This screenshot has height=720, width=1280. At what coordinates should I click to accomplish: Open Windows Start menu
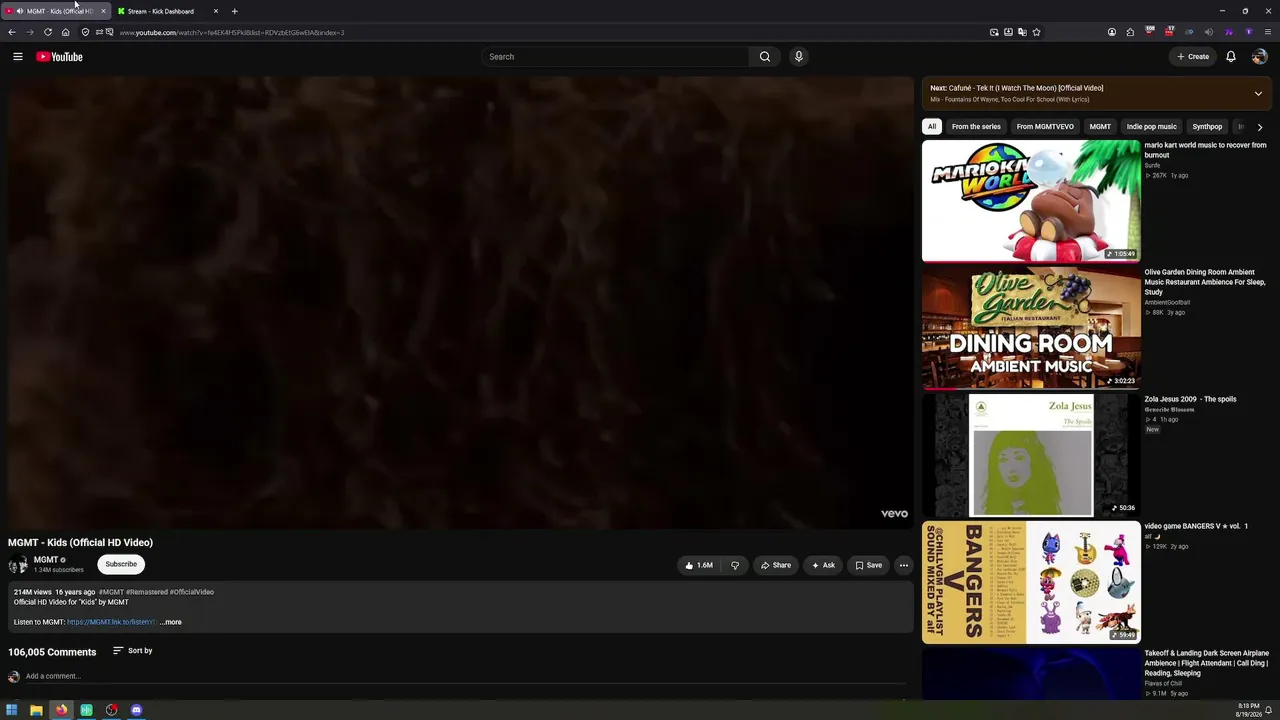coord(12,710)
